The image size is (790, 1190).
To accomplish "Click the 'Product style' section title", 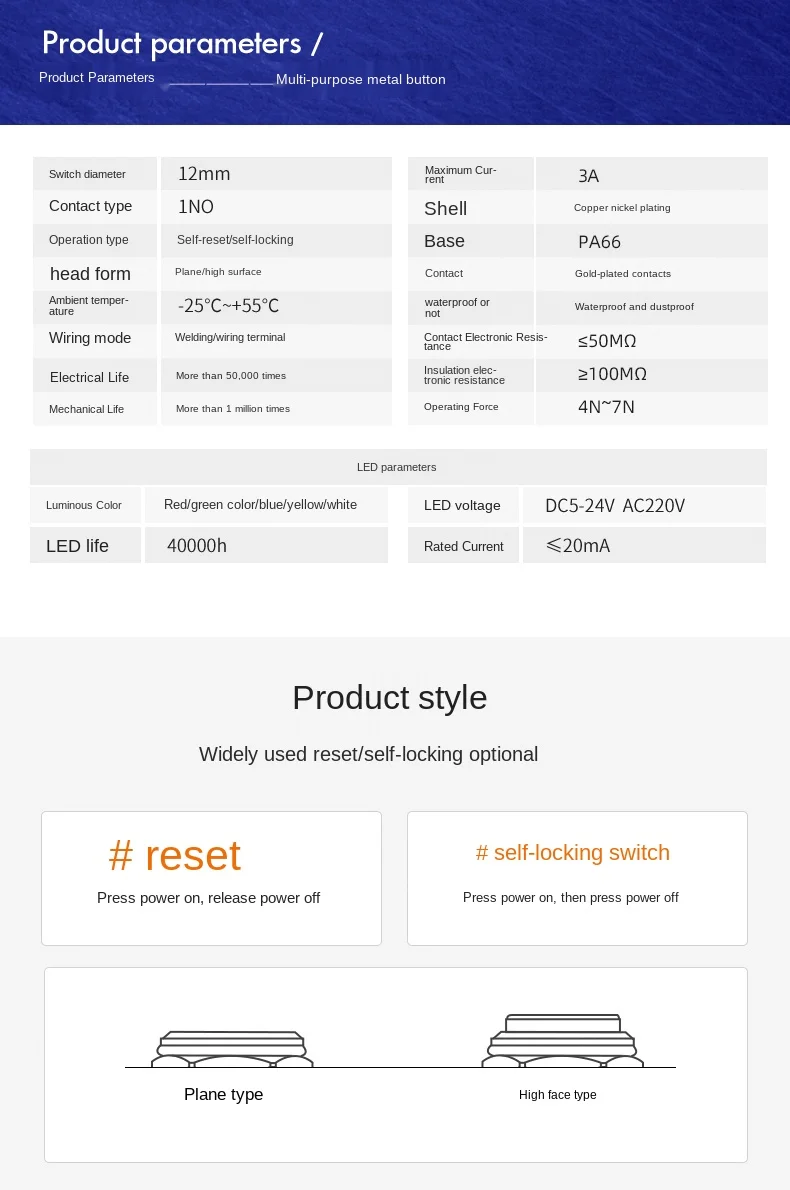I will (x=389, y=697).
